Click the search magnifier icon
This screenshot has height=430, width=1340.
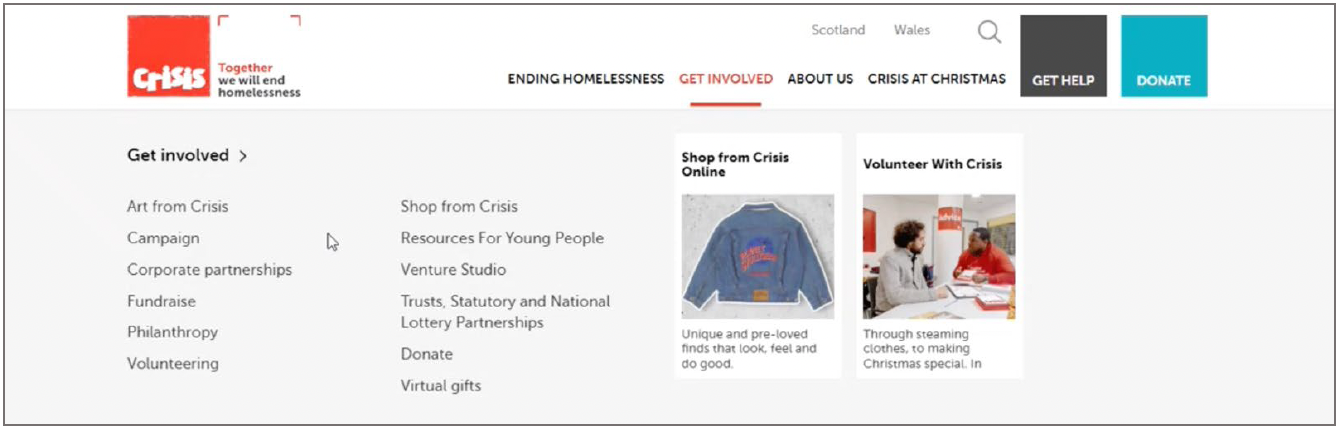coord(989,33)
